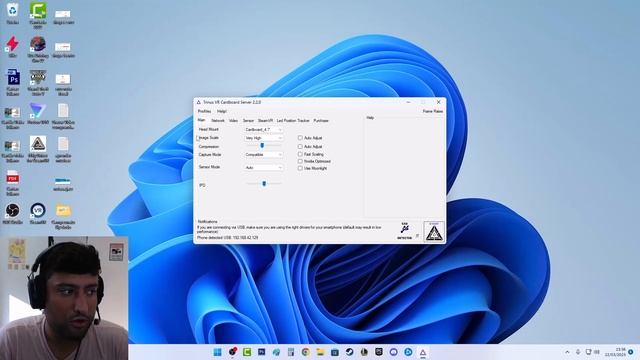The height and width of the screenshot is (360, 640).
Task: Open the Sensor Mode dropdown
Action: click(x=263, y=167)
